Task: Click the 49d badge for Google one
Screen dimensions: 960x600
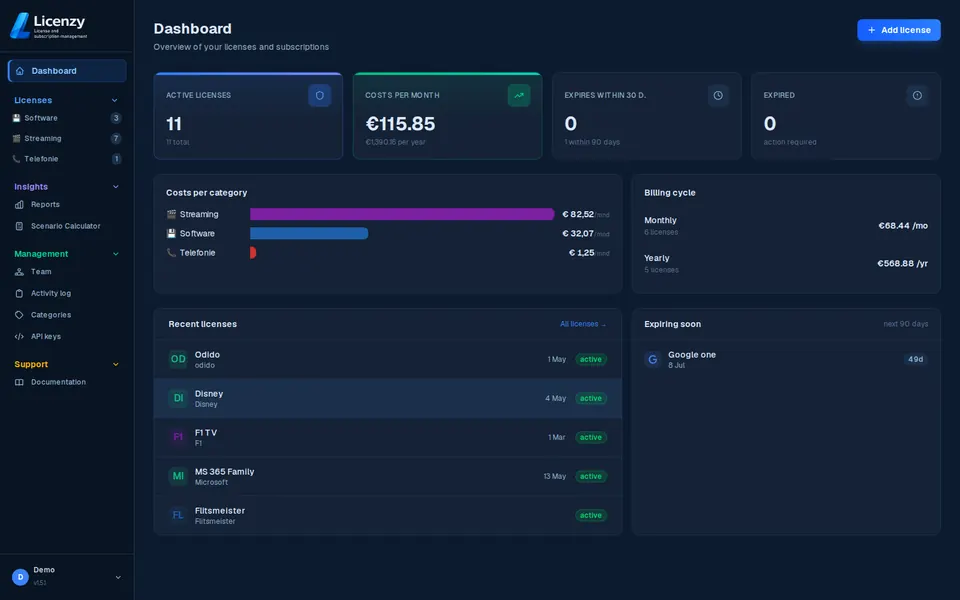Action: click(x=915, y=359)
